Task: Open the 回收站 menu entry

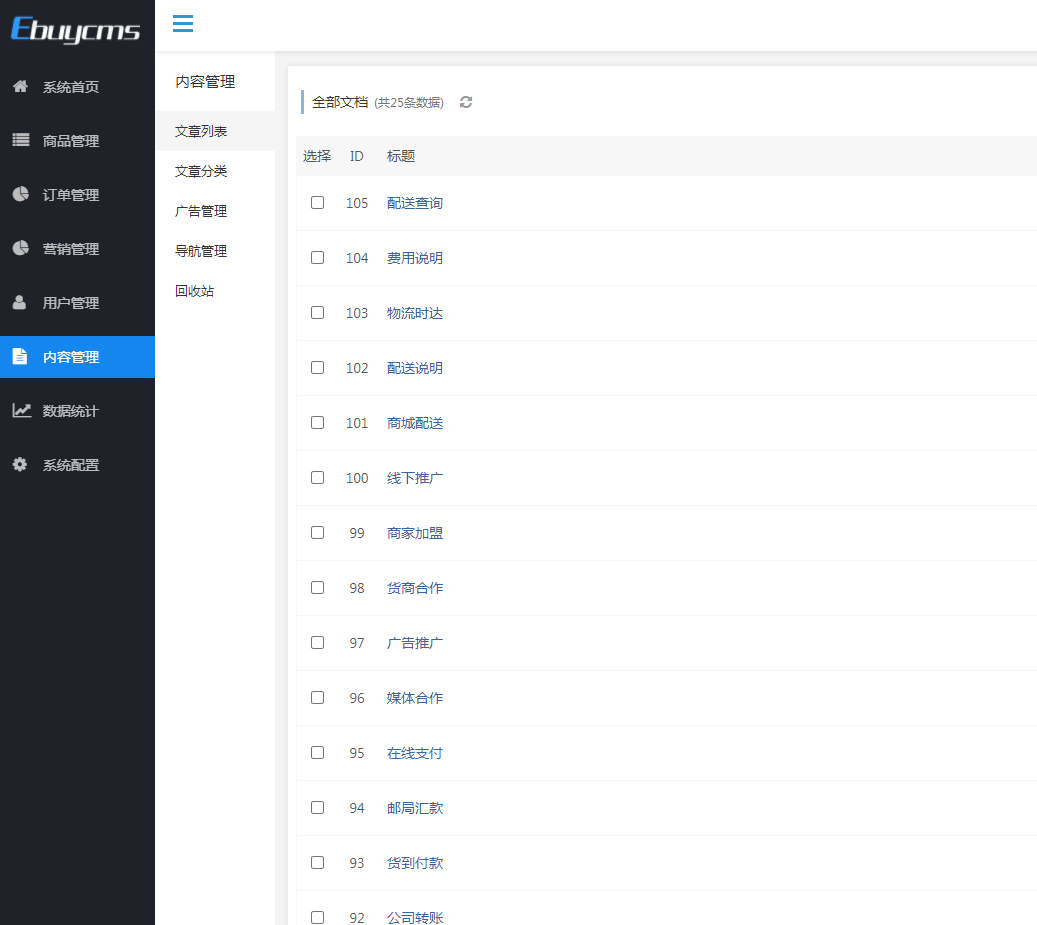Action: click(x=194, y=291)
